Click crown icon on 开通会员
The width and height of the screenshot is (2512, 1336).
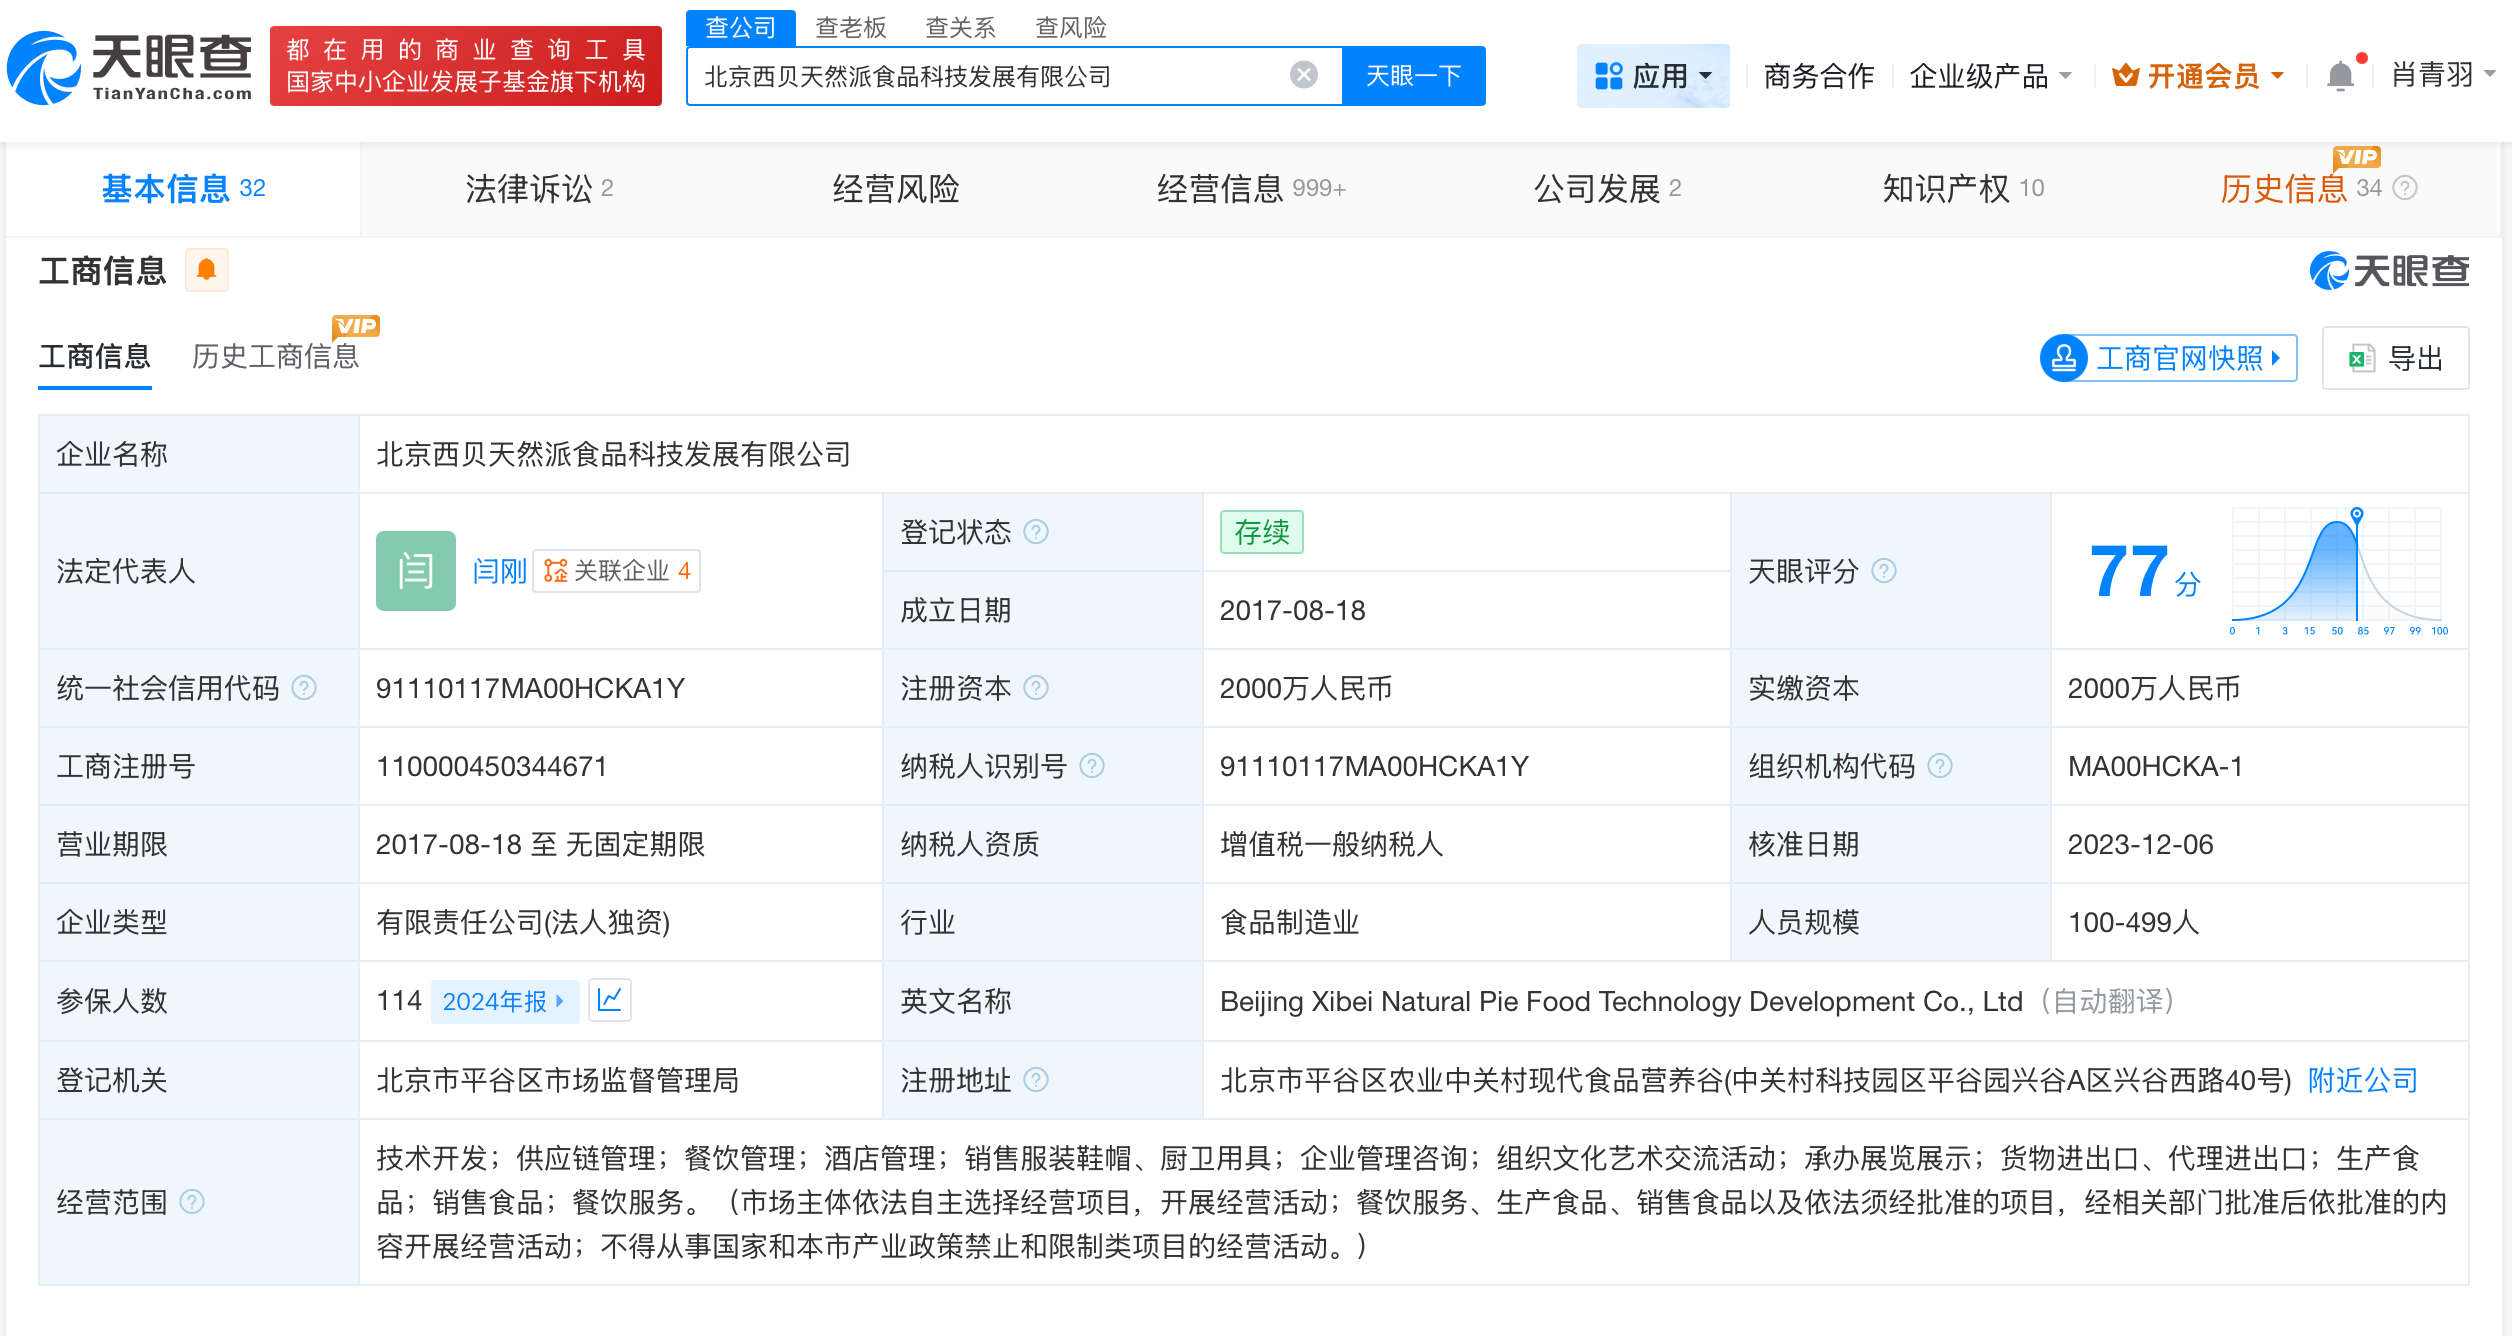(x=2125, y=75)
